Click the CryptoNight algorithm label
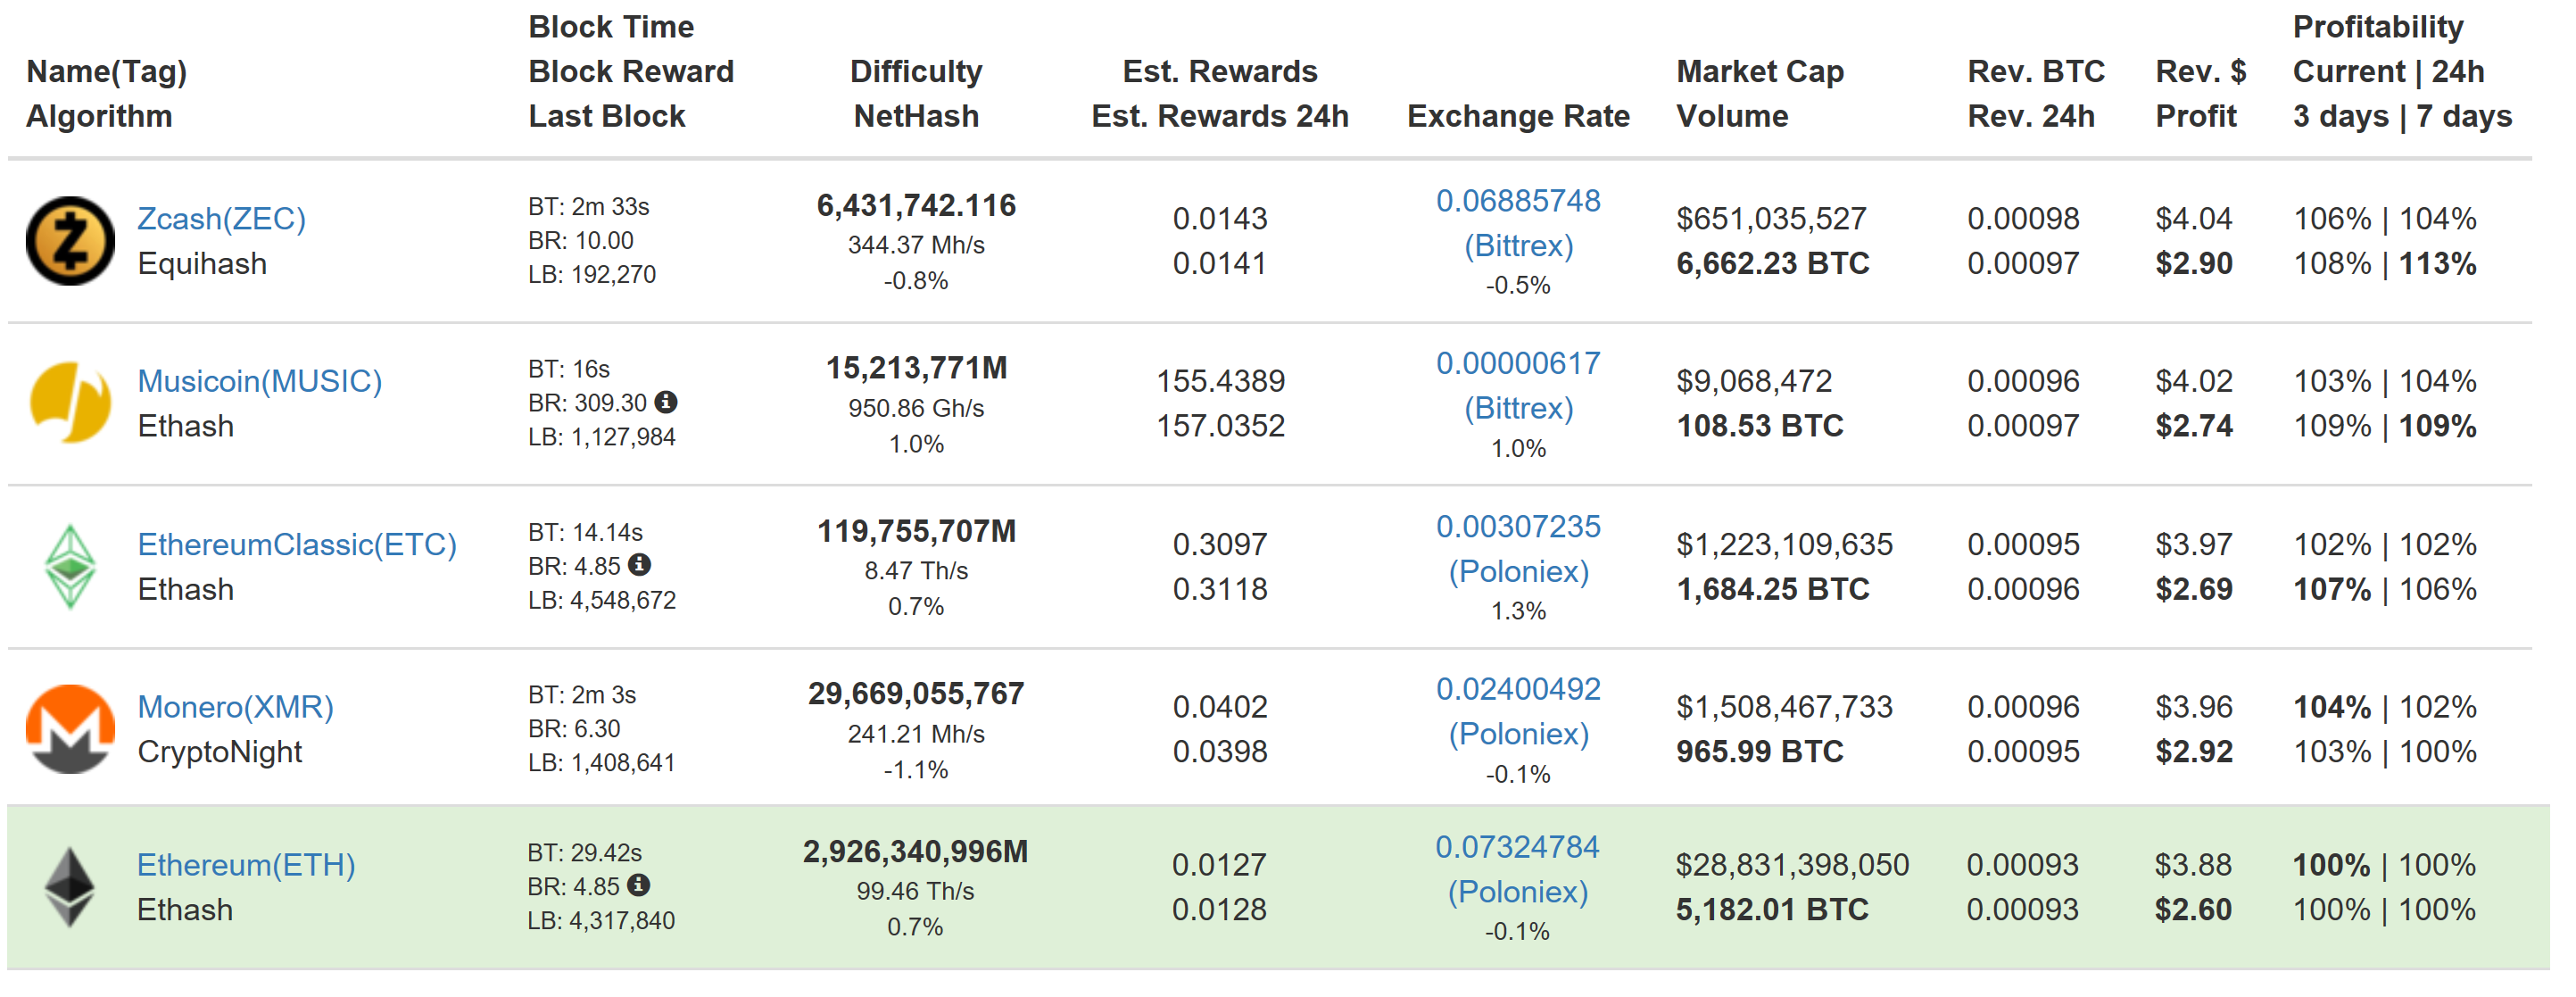Screen dimensions: 2576x997 [x=219, y=753]
